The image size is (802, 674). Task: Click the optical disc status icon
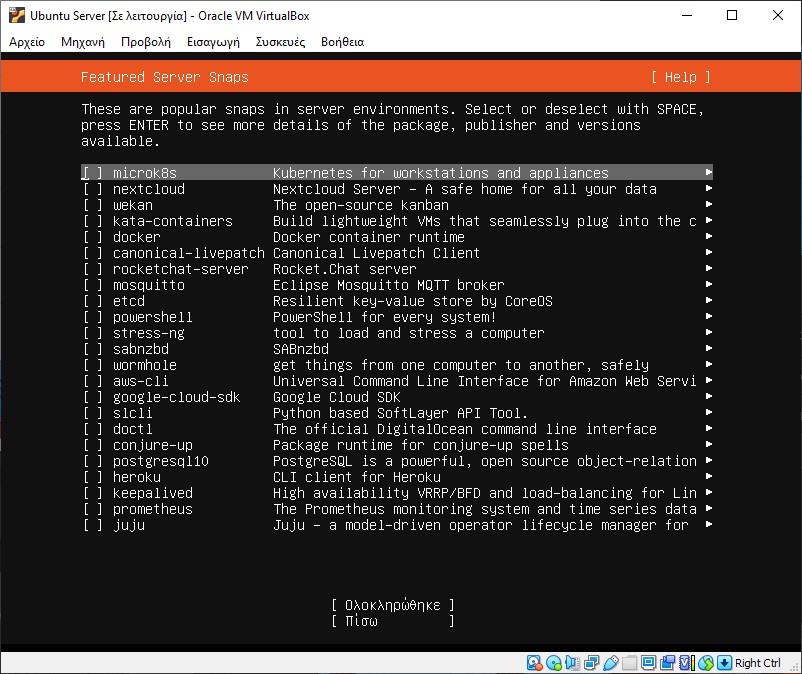point(553,663)
